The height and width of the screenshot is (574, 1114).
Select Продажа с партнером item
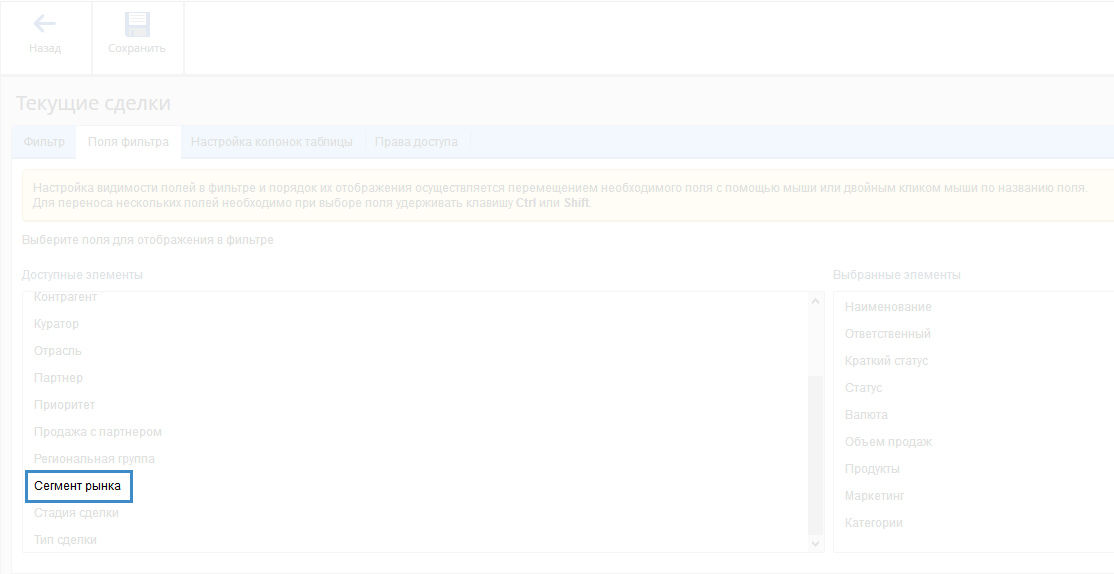(x=98, y=432)
